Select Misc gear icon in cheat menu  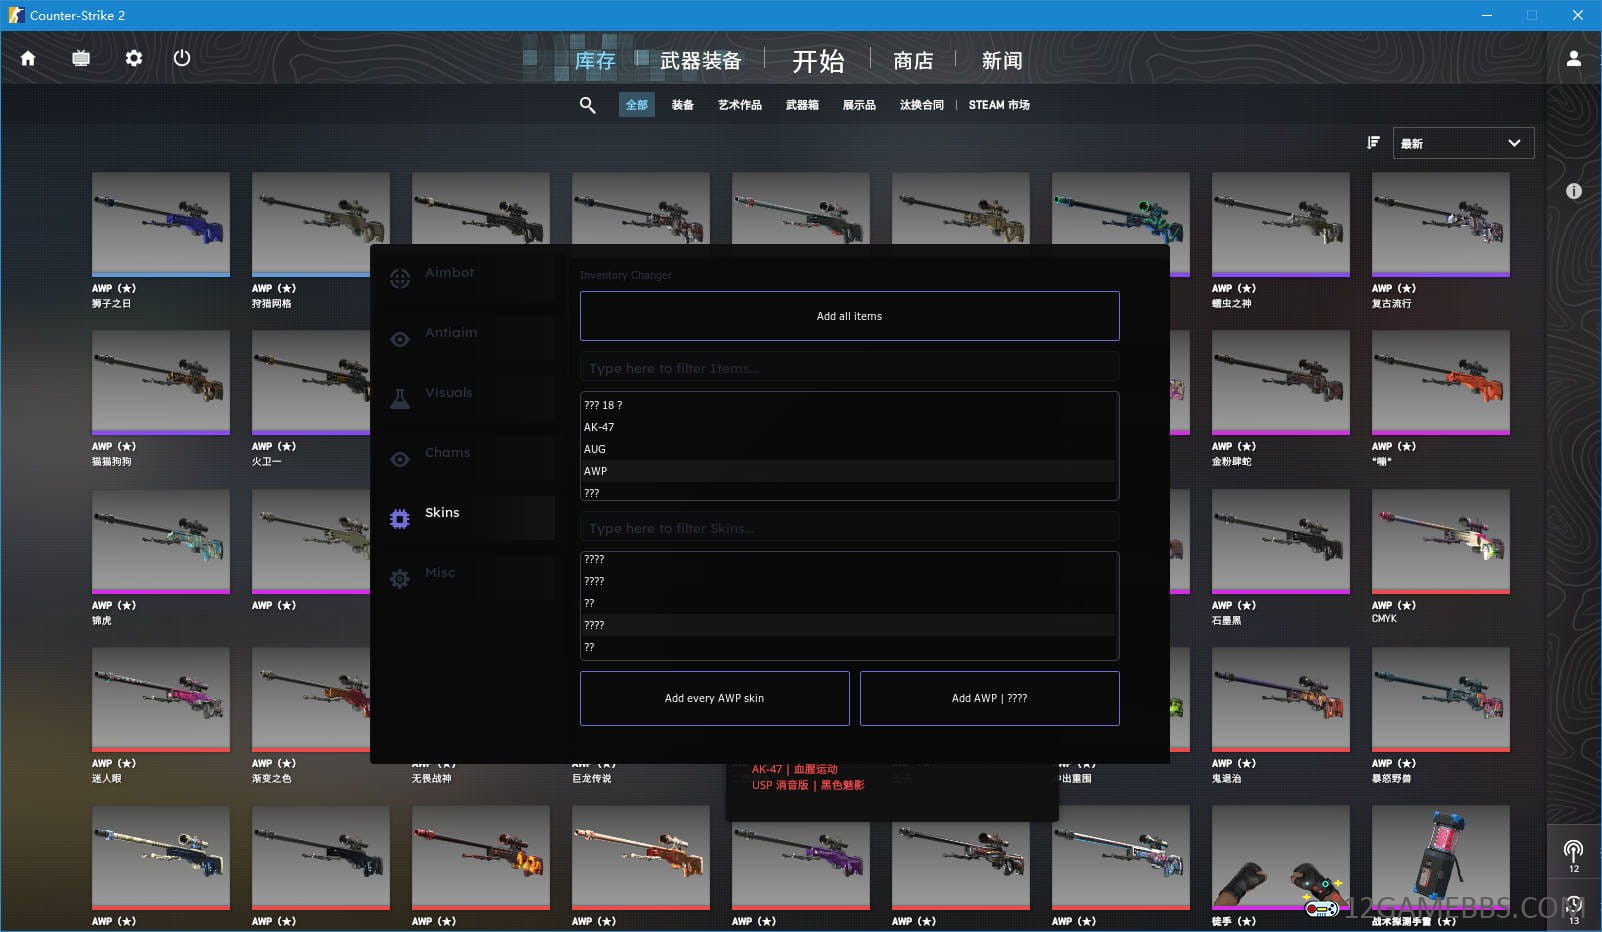click(x=400, y=579)
